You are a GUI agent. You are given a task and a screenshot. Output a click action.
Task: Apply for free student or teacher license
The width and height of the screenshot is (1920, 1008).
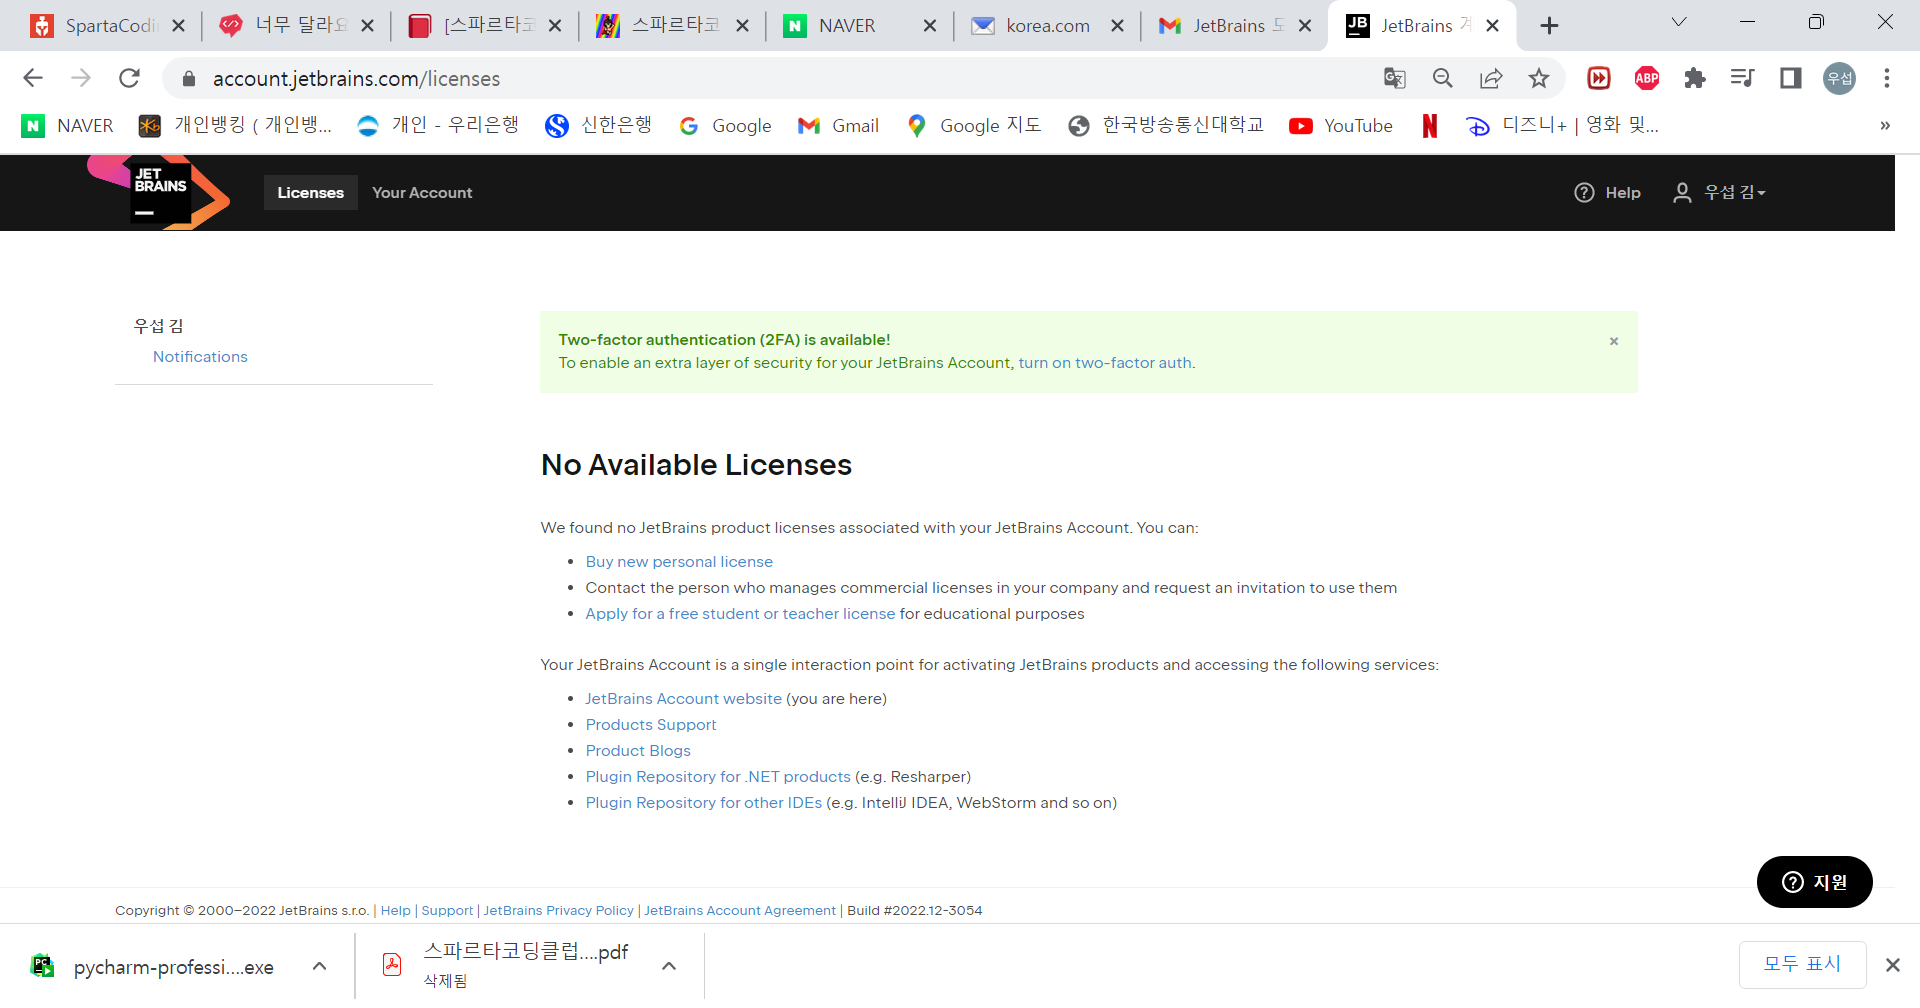click(740, 614)
